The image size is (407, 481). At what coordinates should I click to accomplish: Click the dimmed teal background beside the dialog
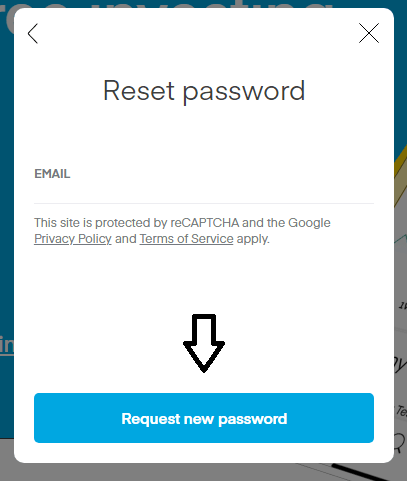tap(6, 200)
